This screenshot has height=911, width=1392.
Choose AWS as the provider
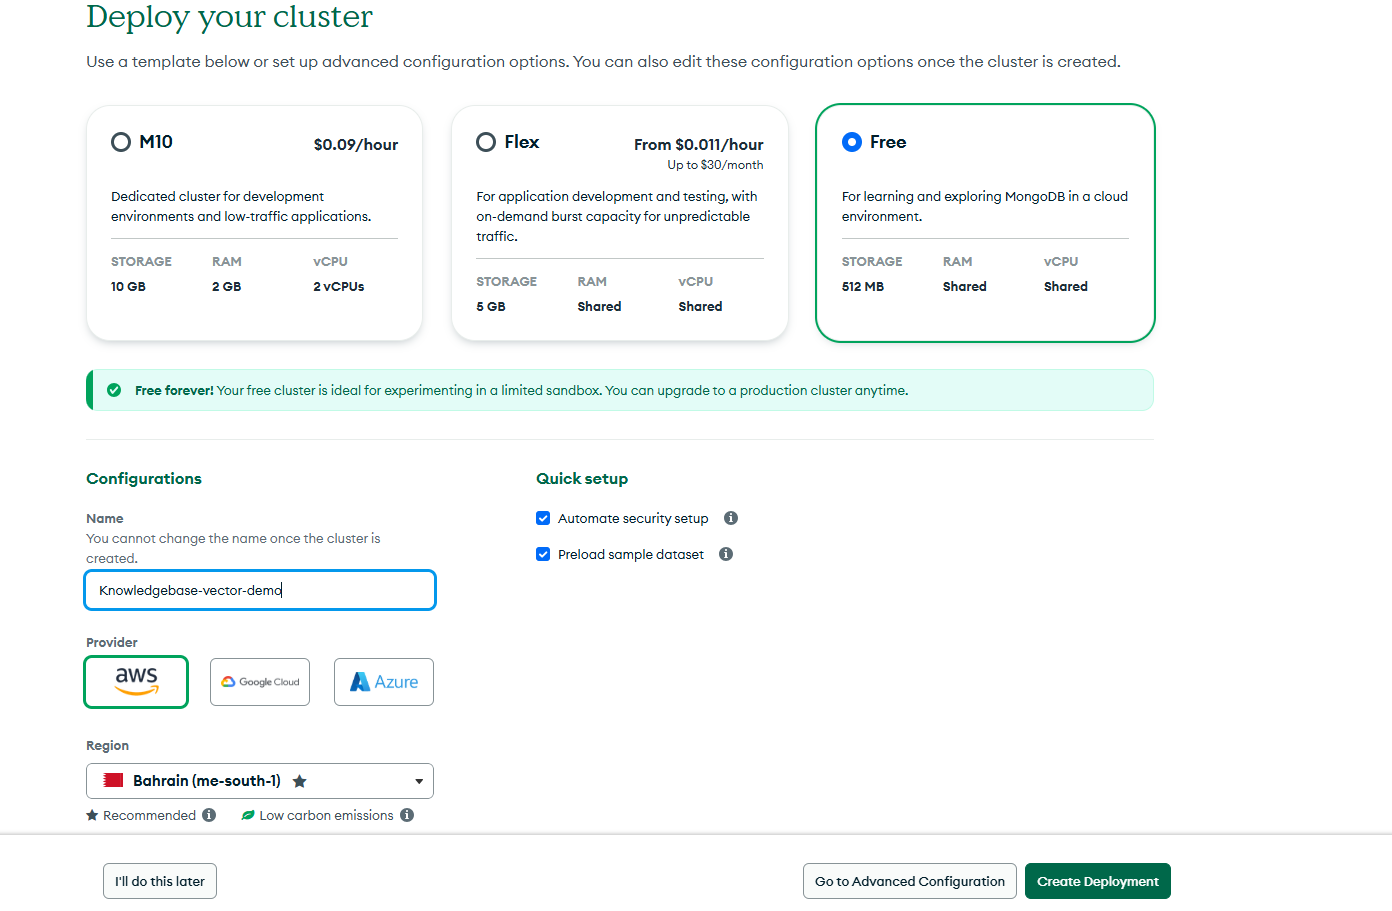click(x=136, y=682)
